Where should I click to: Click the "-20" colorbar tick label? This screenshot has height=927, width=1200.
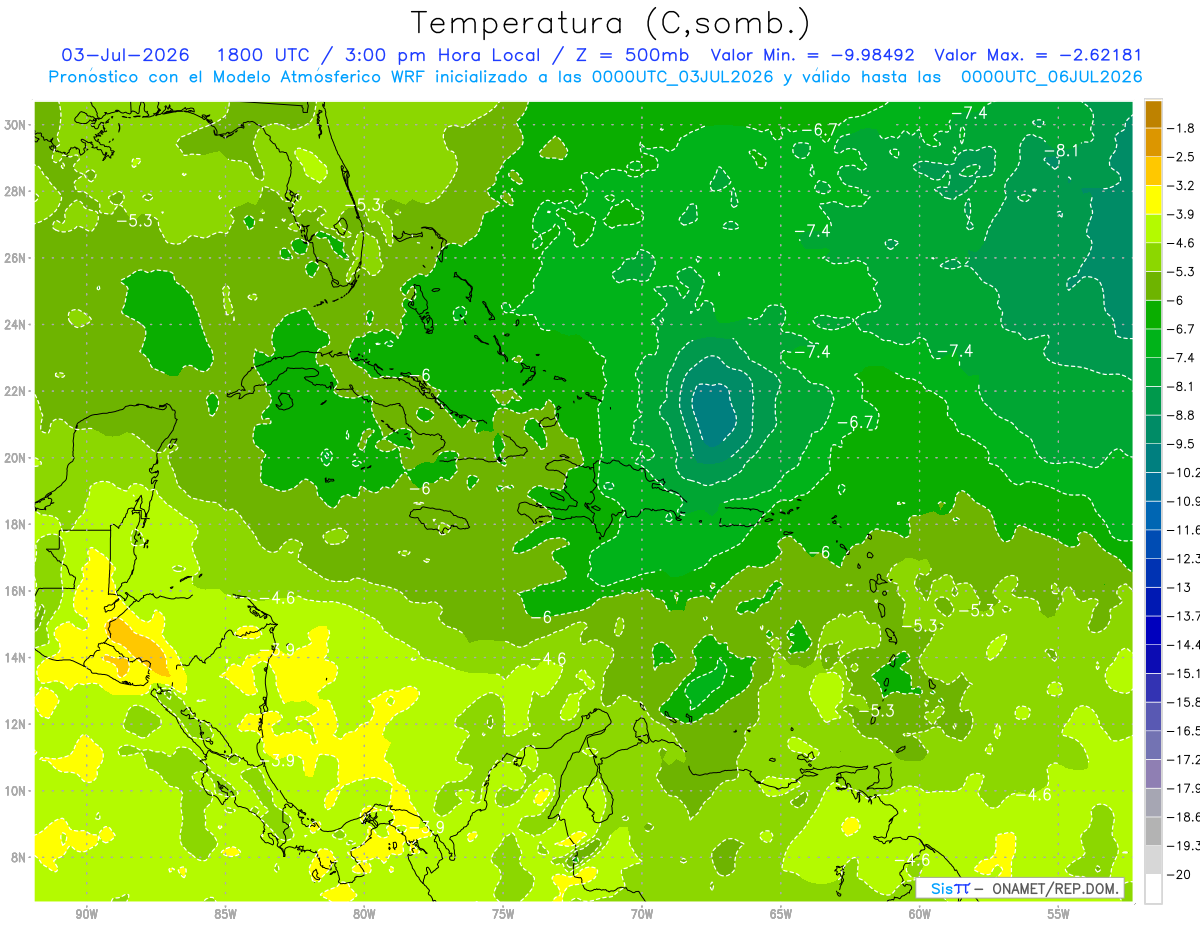(1179, 874)
